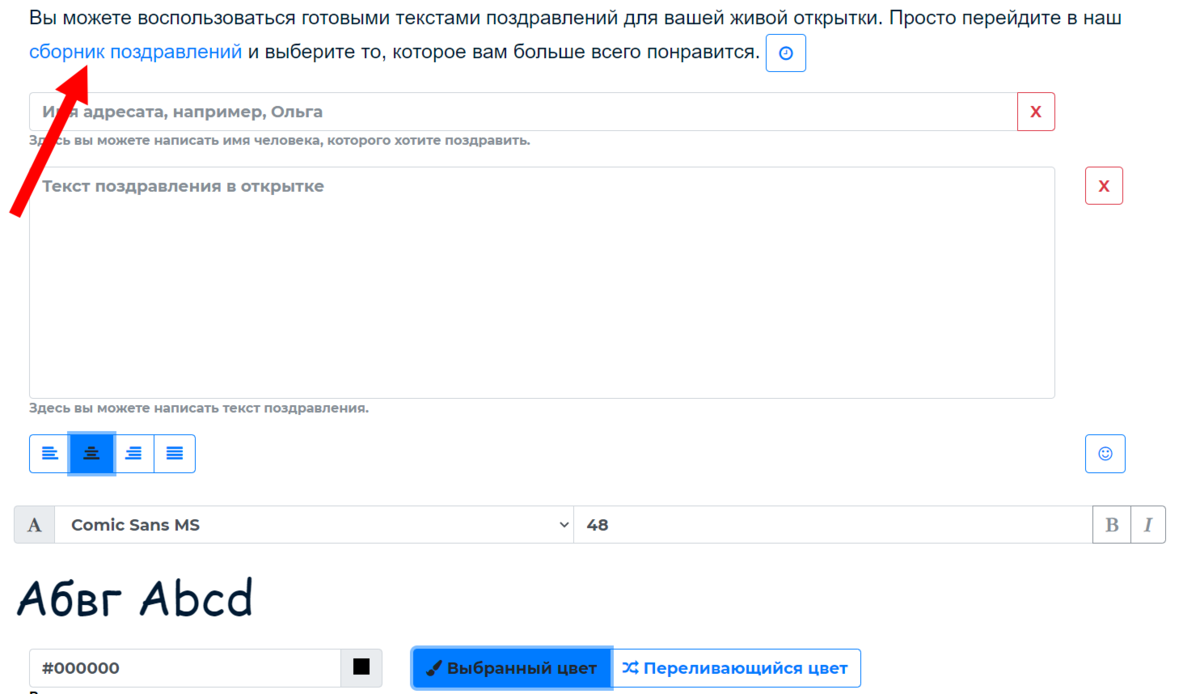Toggle italic text formatting

pos(1148,525)
